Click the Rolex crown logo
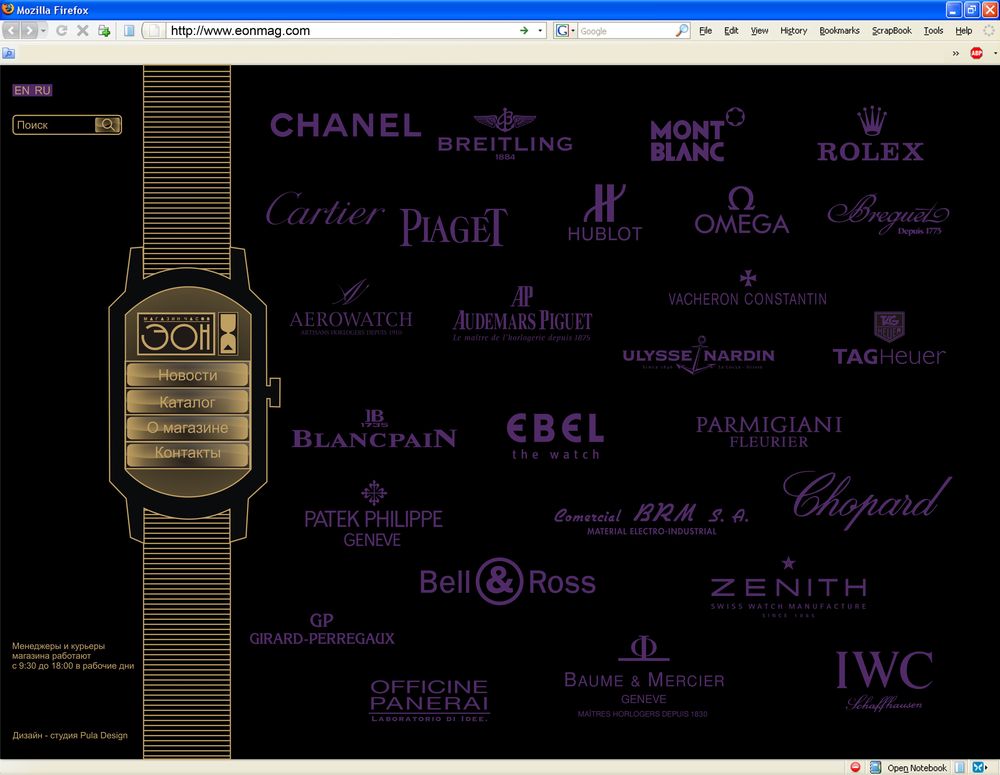1000x775 pixels. [x=871, y=136]
